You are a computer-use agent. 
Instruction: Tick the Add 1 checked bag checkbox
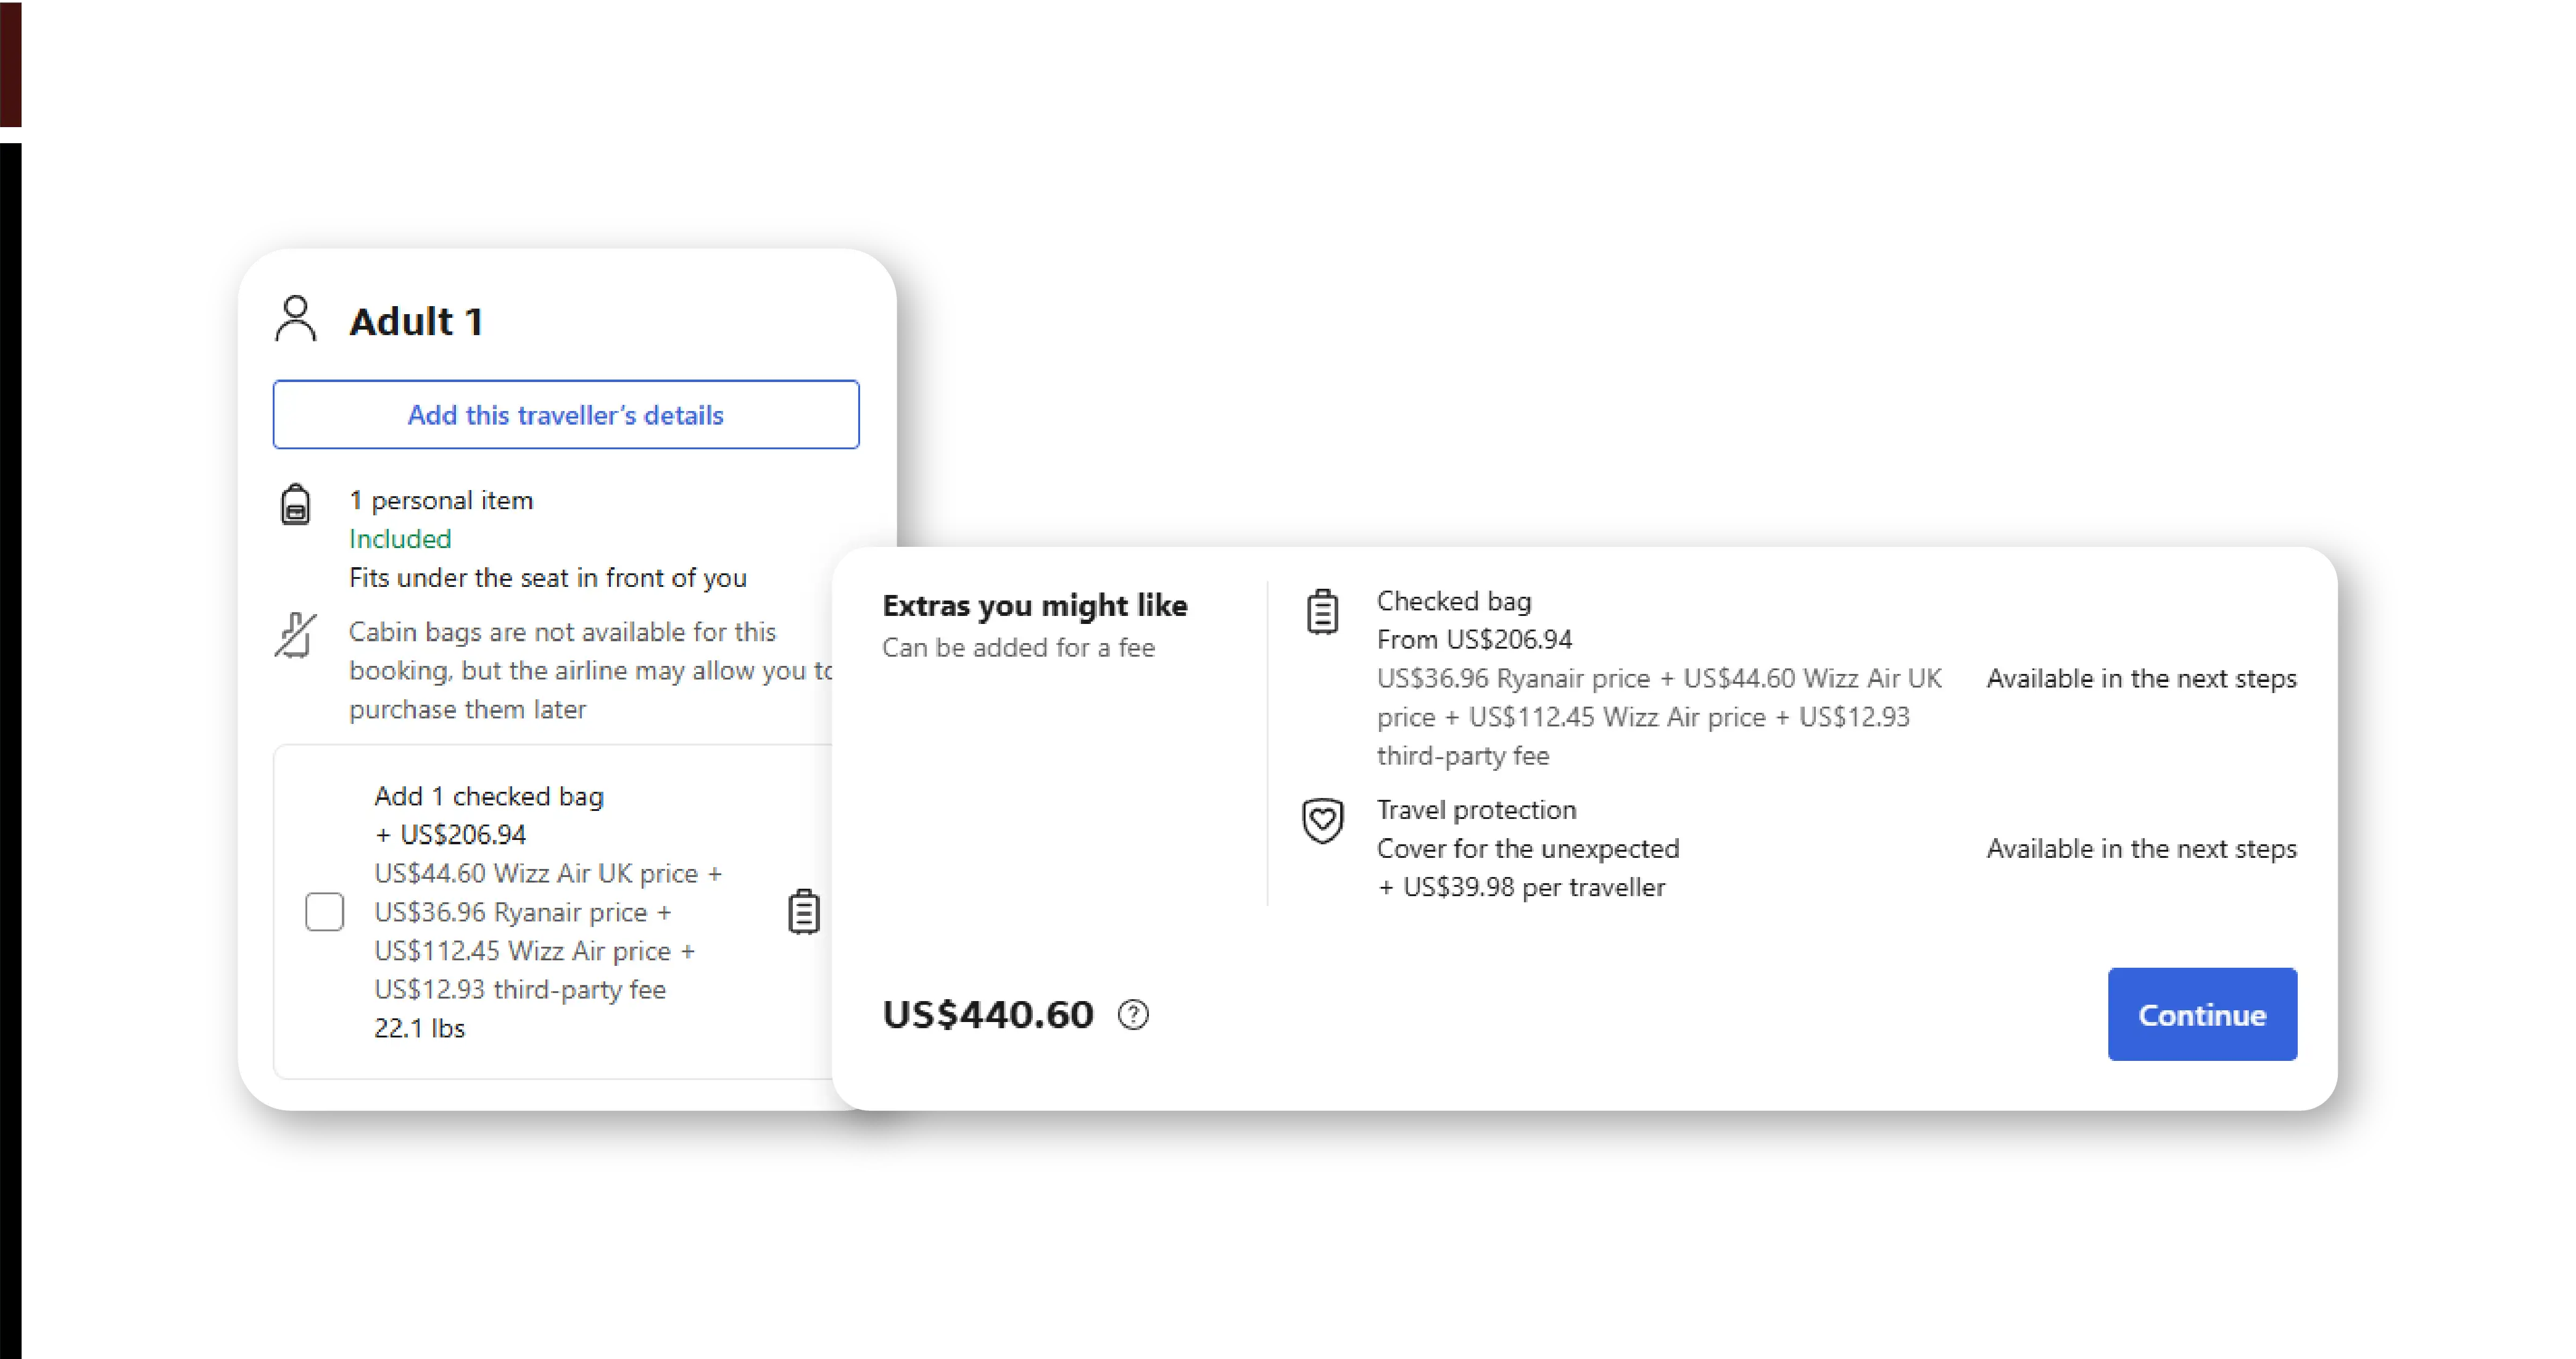324,911
